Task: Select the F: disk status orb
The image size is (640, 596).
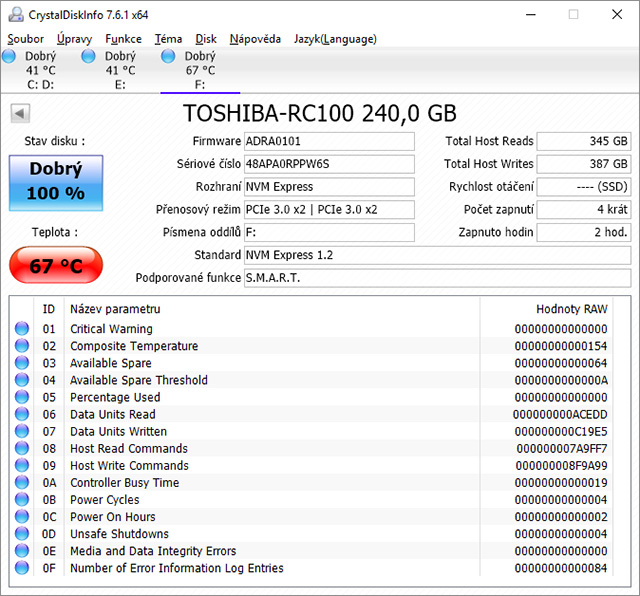Action: tap(168, 57)
